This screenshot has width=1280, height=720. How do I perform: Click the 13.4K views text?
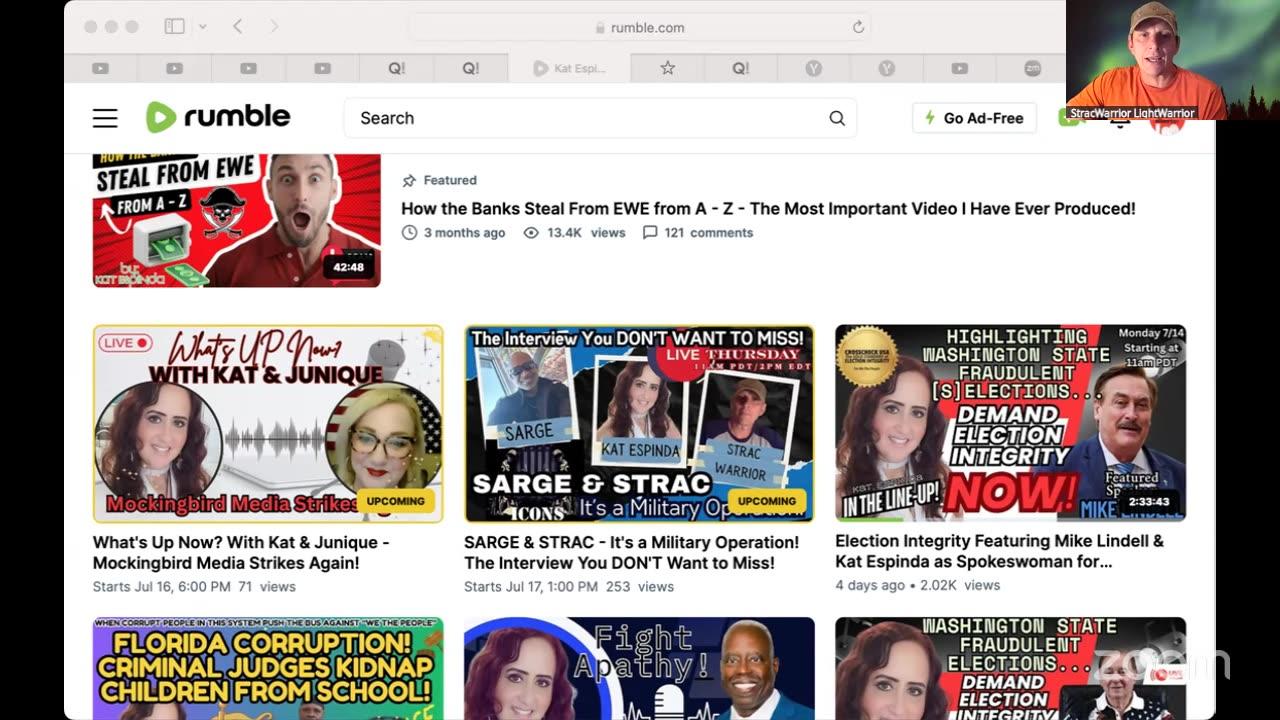(x=586, y=233)
